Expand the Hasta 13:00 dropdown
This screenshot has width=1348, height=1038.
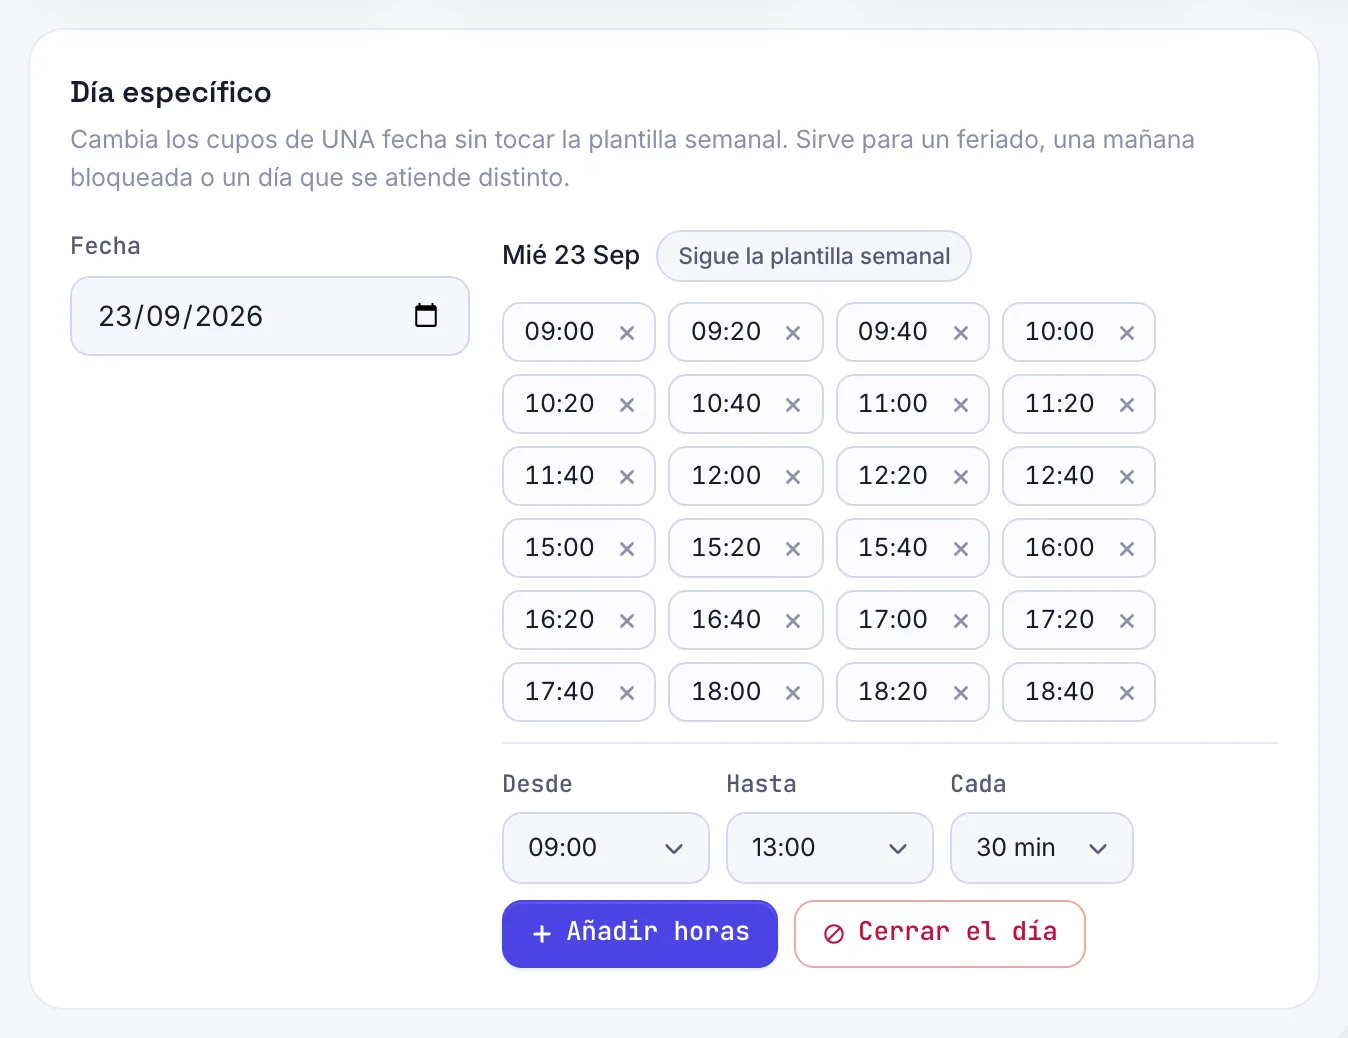(x=830, y=848)
